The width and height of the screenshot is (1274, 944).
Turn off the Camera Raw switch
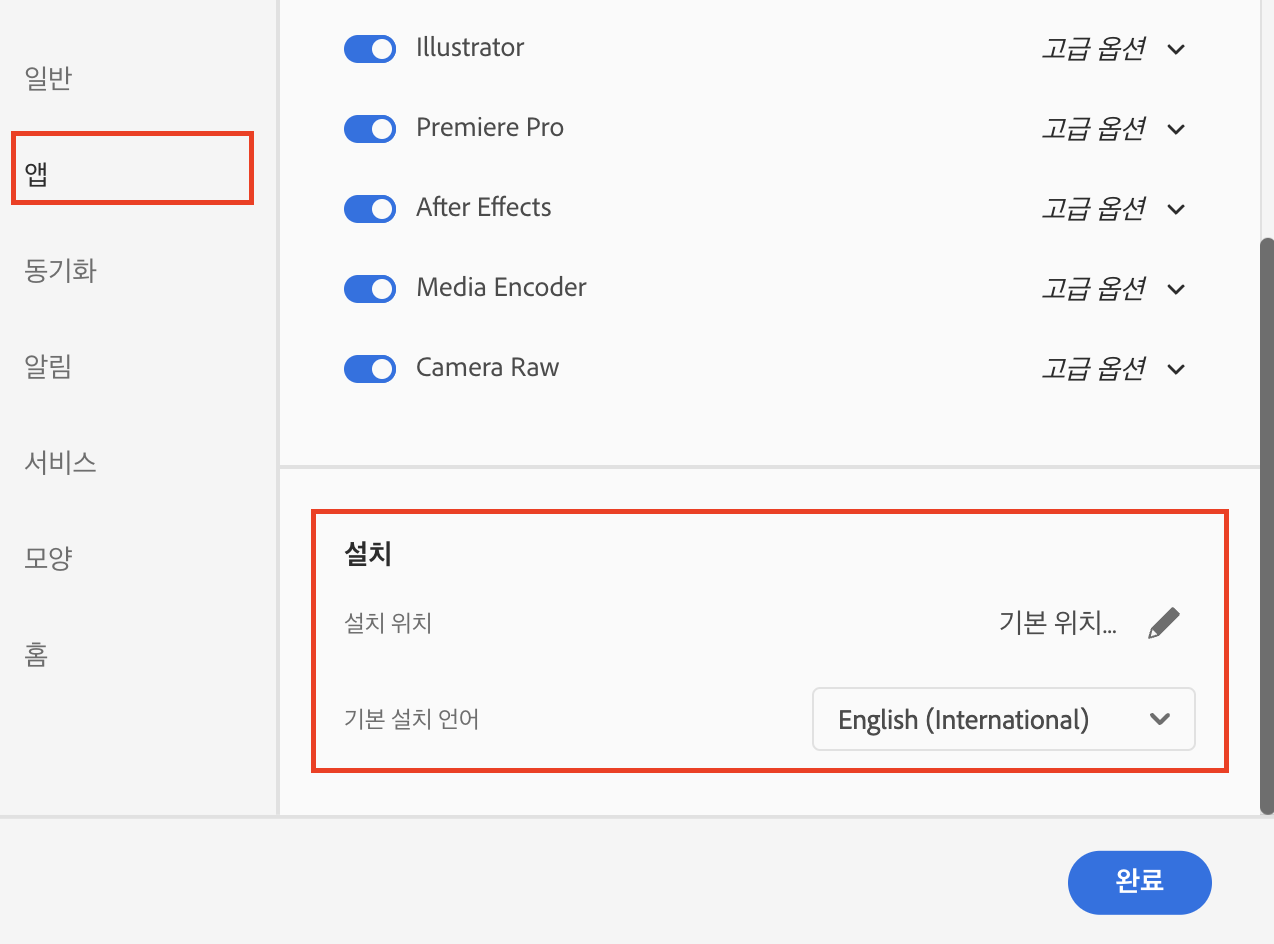coord(370,369)
